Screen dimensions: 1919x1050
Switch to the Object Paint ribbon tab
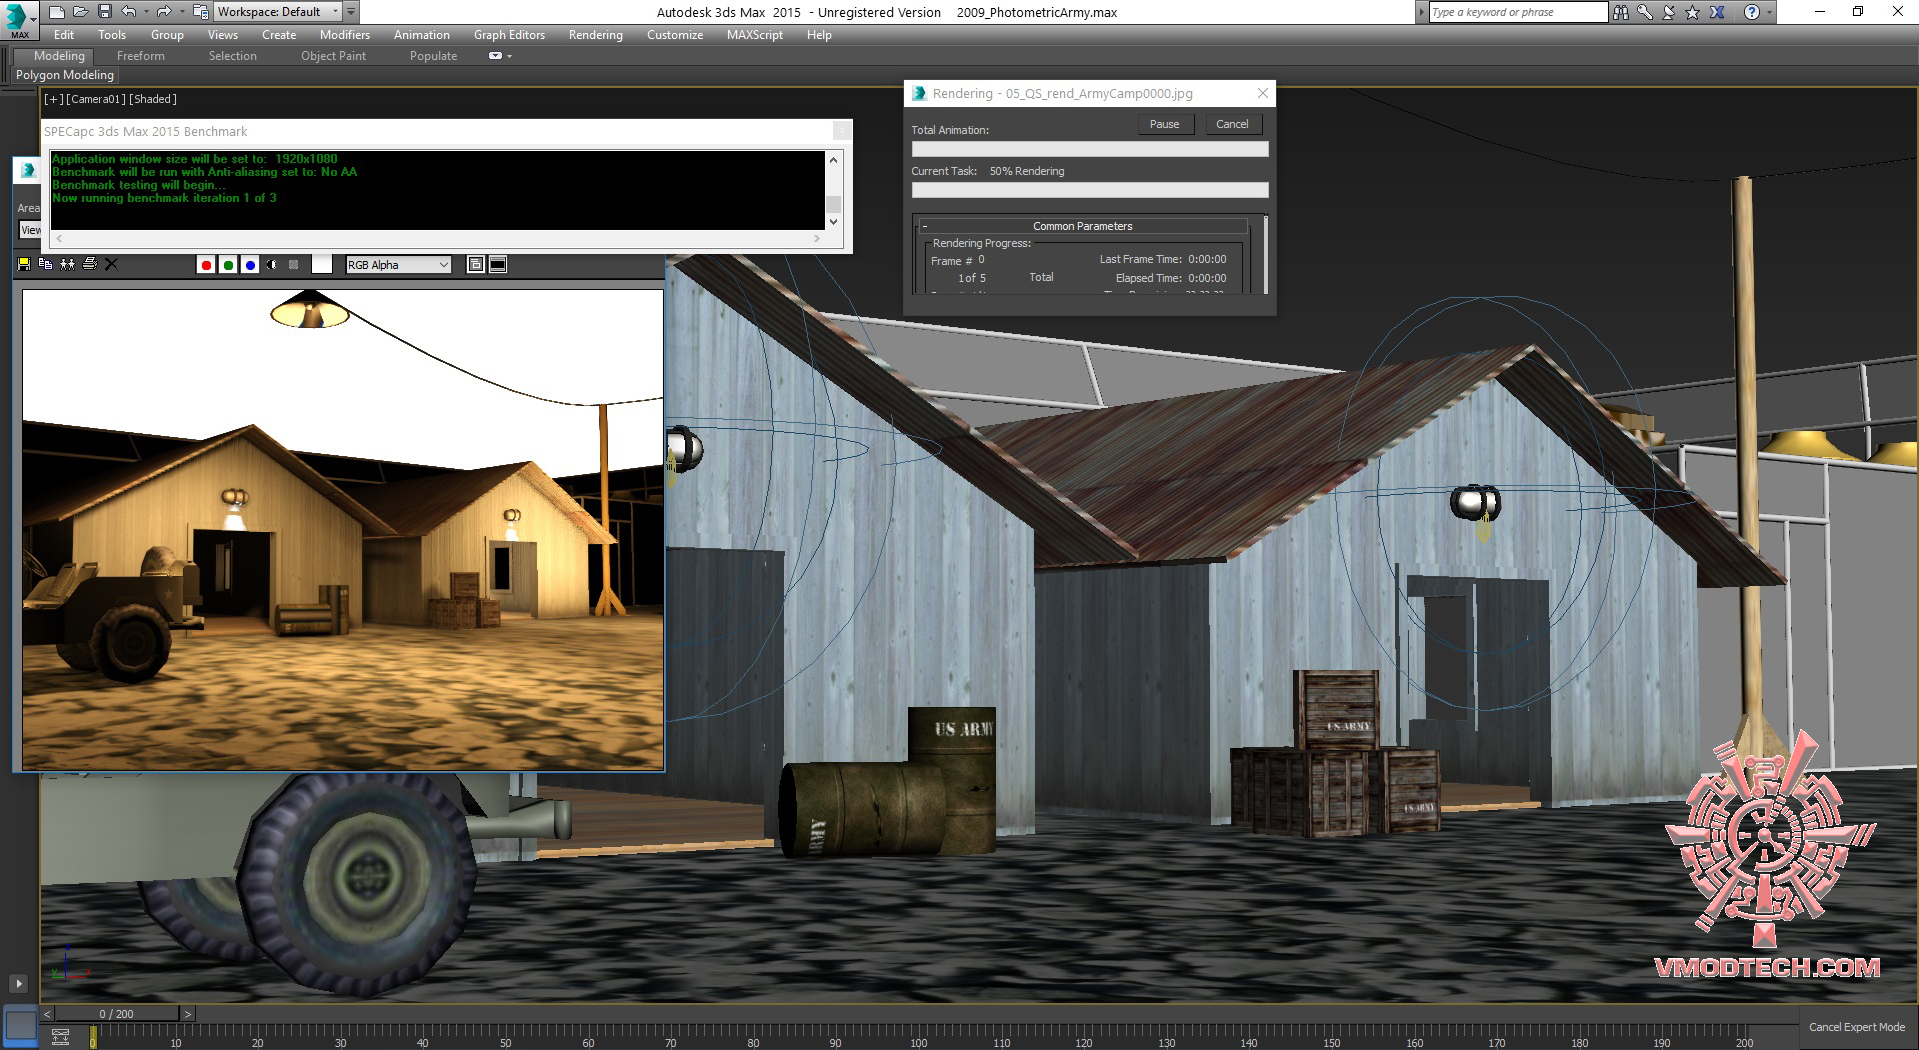[x=333, y=56]
